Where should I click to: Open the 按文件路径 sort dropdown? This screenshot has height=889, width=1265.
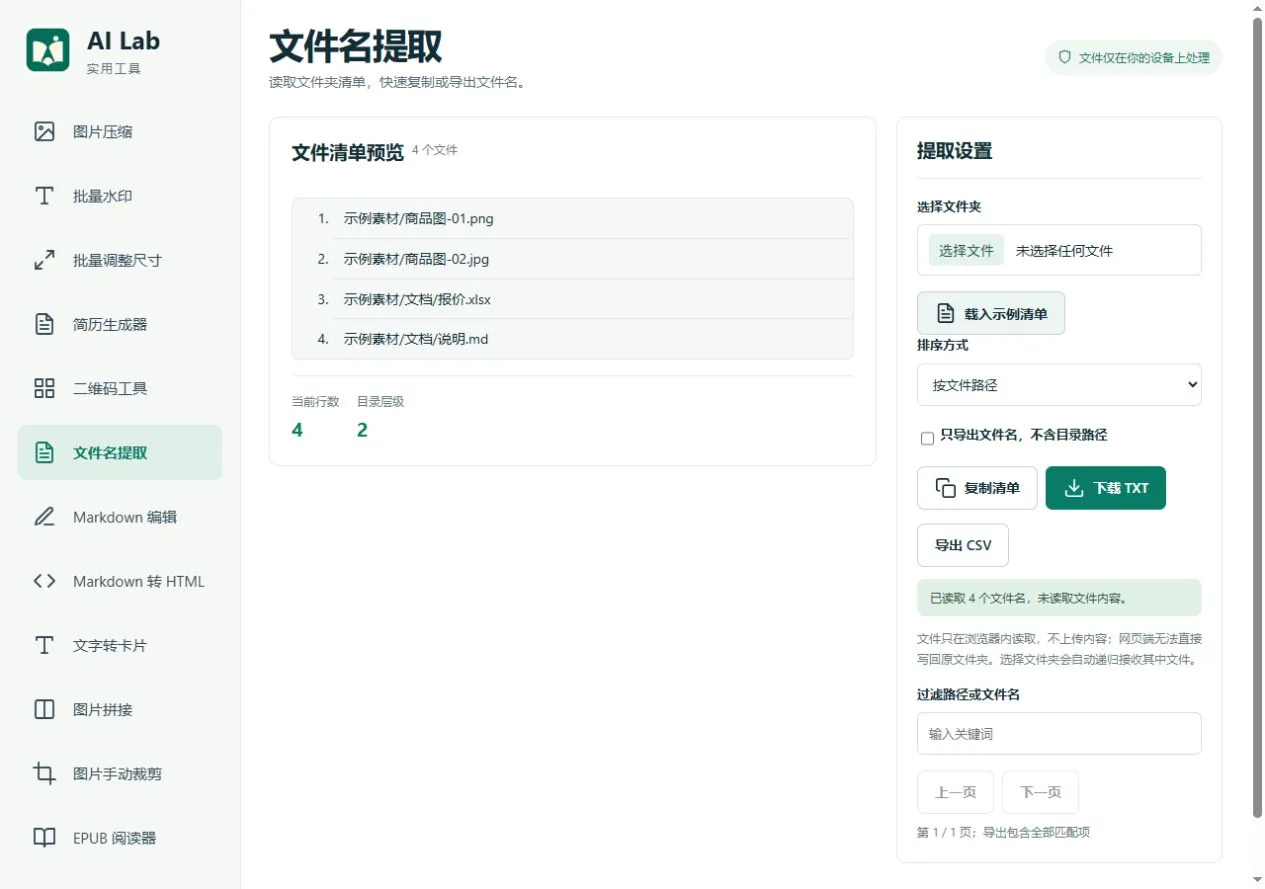click(x=1059, y=385)
